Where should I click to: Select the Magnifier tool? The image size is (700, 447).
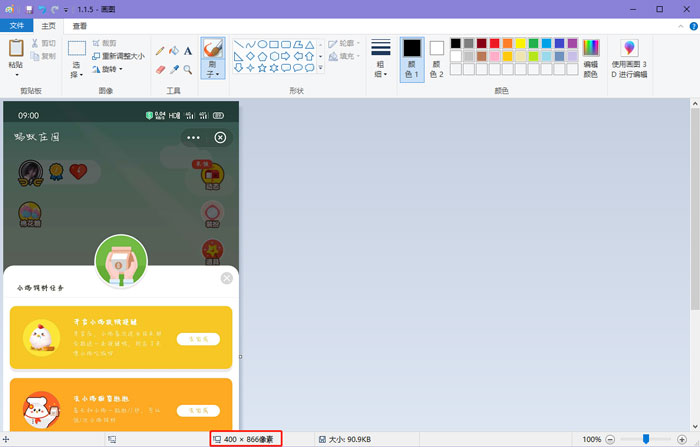coord(188,69)
